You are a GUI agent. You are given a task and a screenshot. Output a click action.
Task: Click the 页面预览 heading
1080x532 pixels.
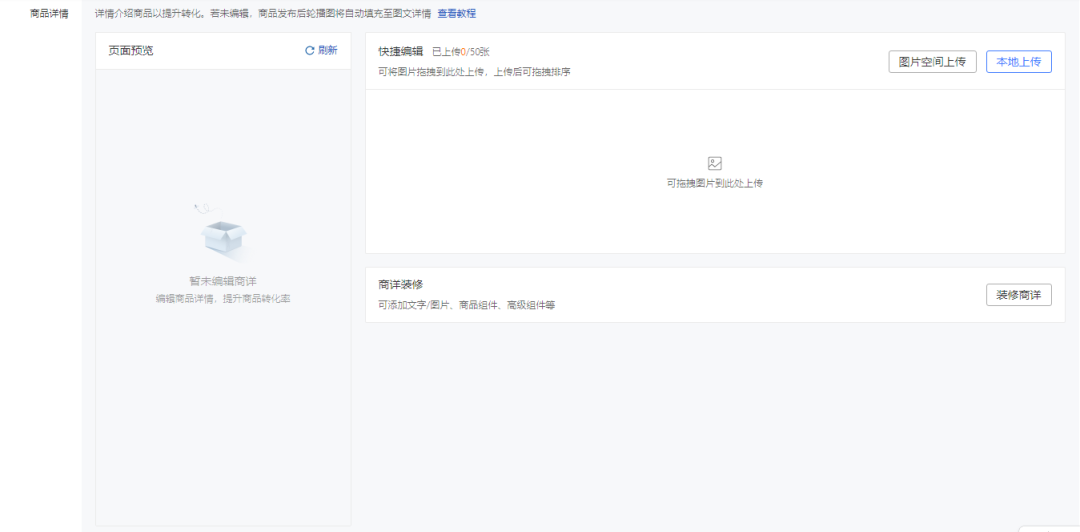131,50
